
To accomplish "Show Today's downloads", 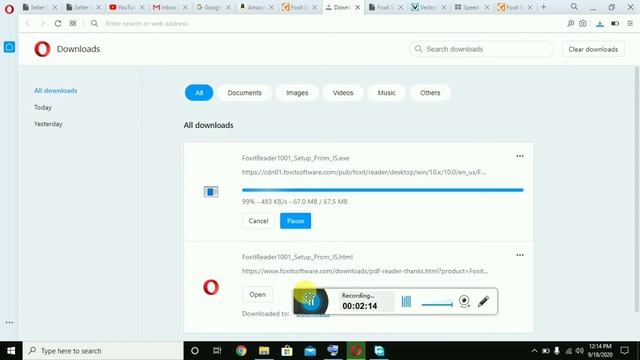I will click(x=43, y=107).
